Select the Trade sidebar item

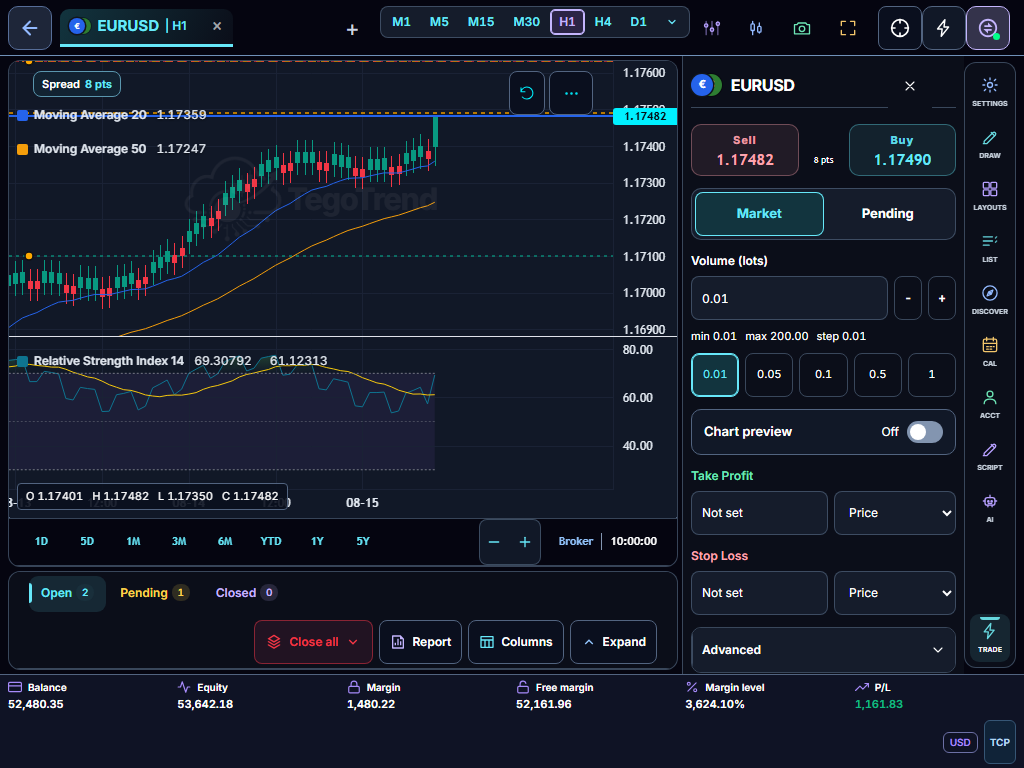coord(989,637)
